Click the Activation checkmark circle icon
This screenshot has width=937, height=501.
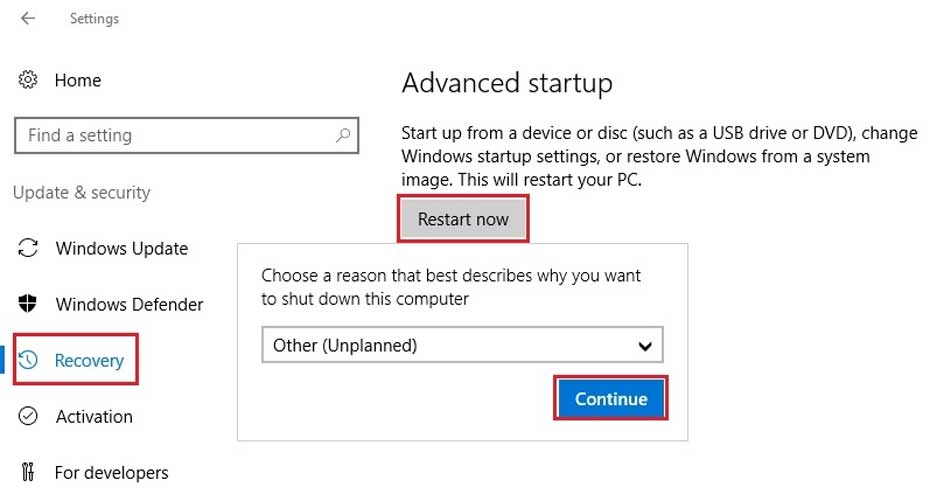coord(29,416)
